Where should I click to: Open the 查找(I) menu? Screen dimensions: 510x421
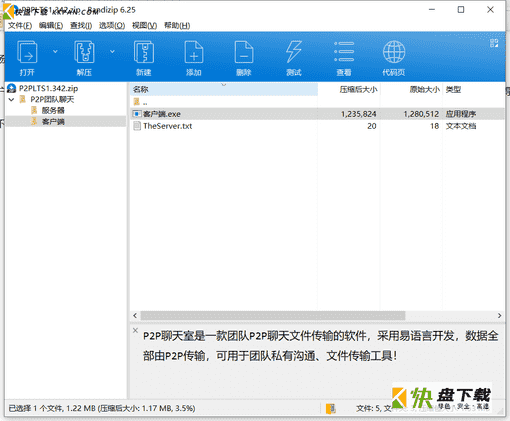(x=81, y=26)
